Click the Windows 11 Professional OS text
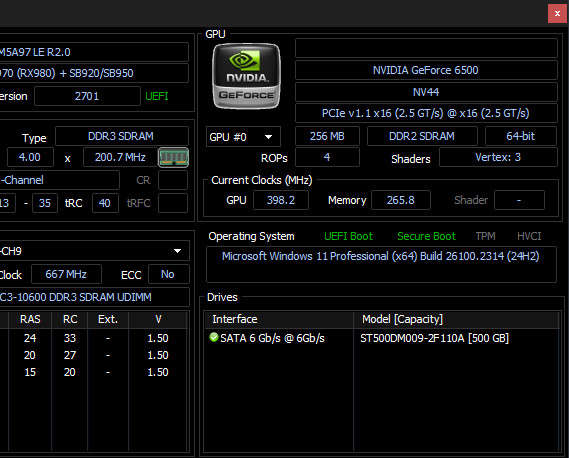569x458 pixels. (381, 256)
